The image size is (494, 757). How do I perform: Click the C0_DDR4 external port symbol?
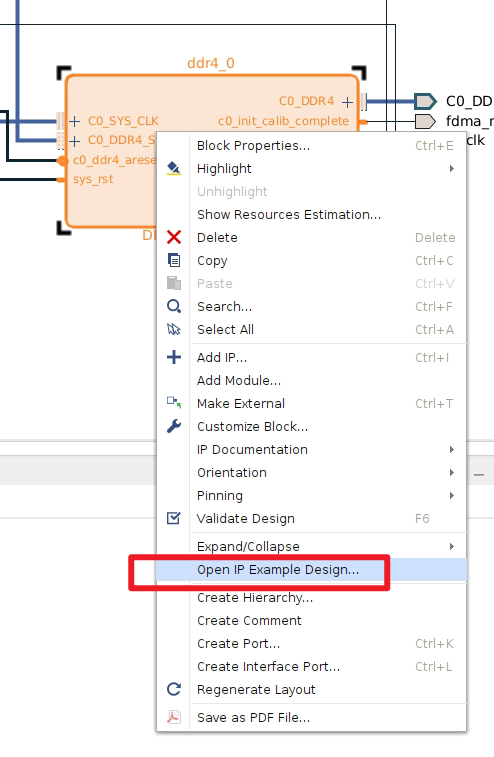pos(425,101)
